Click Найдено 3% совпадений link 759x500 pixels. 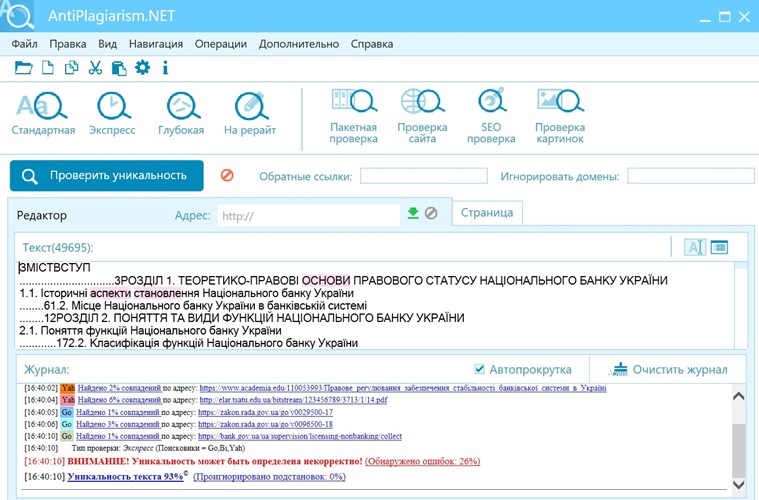[118, 424]
